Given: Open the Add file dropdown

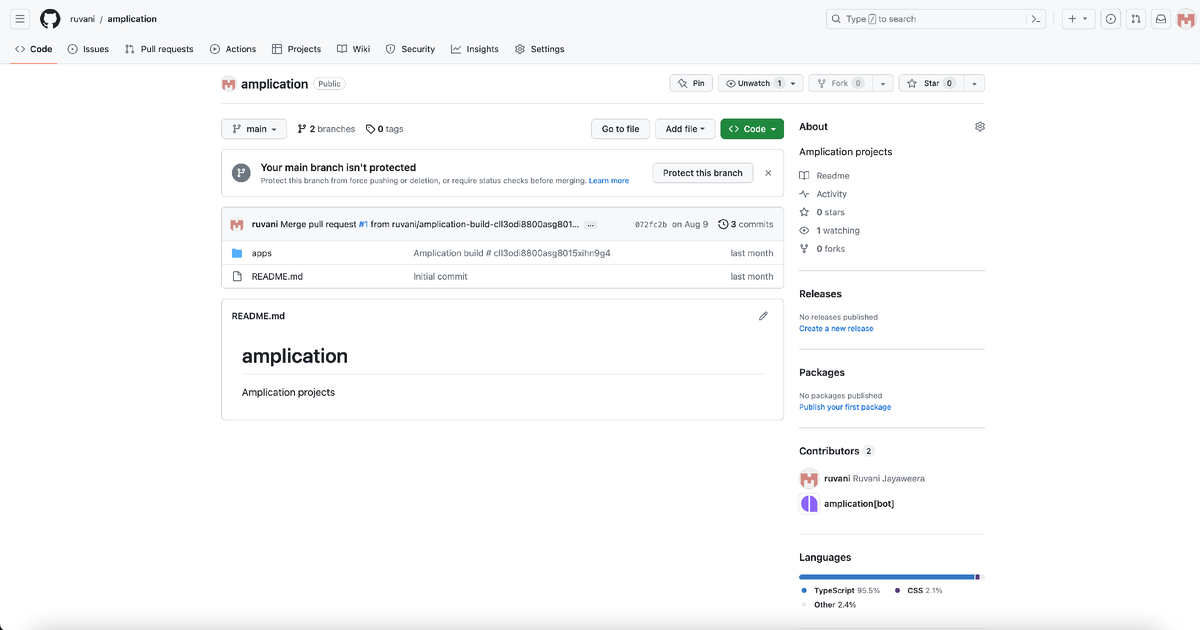Looking at the screenshot, I should coord(686,129).
